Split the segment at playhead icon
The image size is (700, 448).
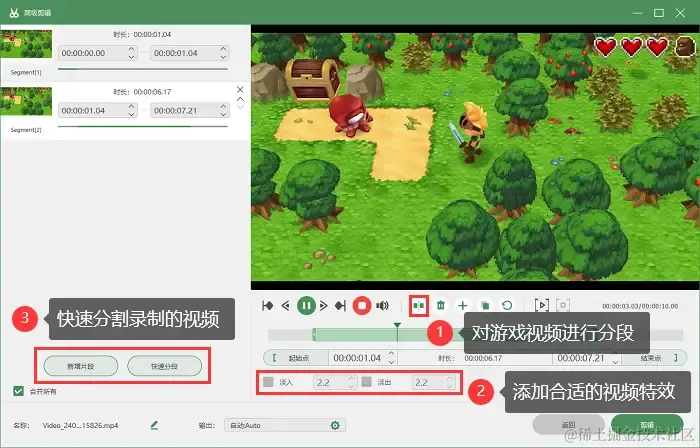[x=419, y=306]
